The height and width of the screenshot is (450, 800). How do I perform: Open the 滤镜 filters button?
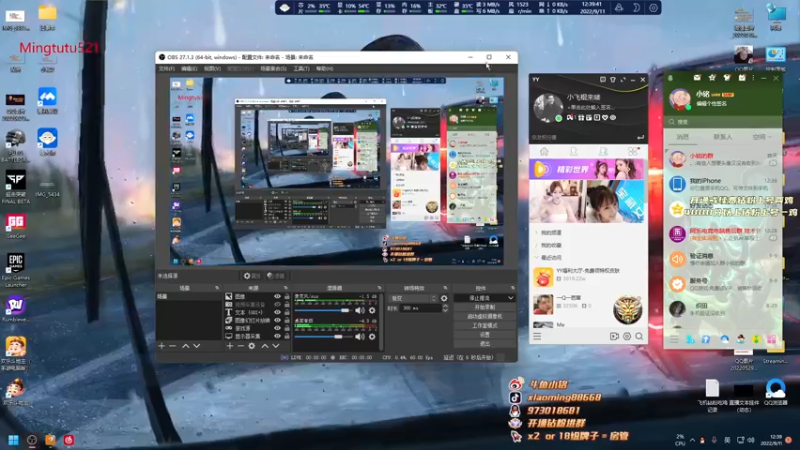(276, 276)
